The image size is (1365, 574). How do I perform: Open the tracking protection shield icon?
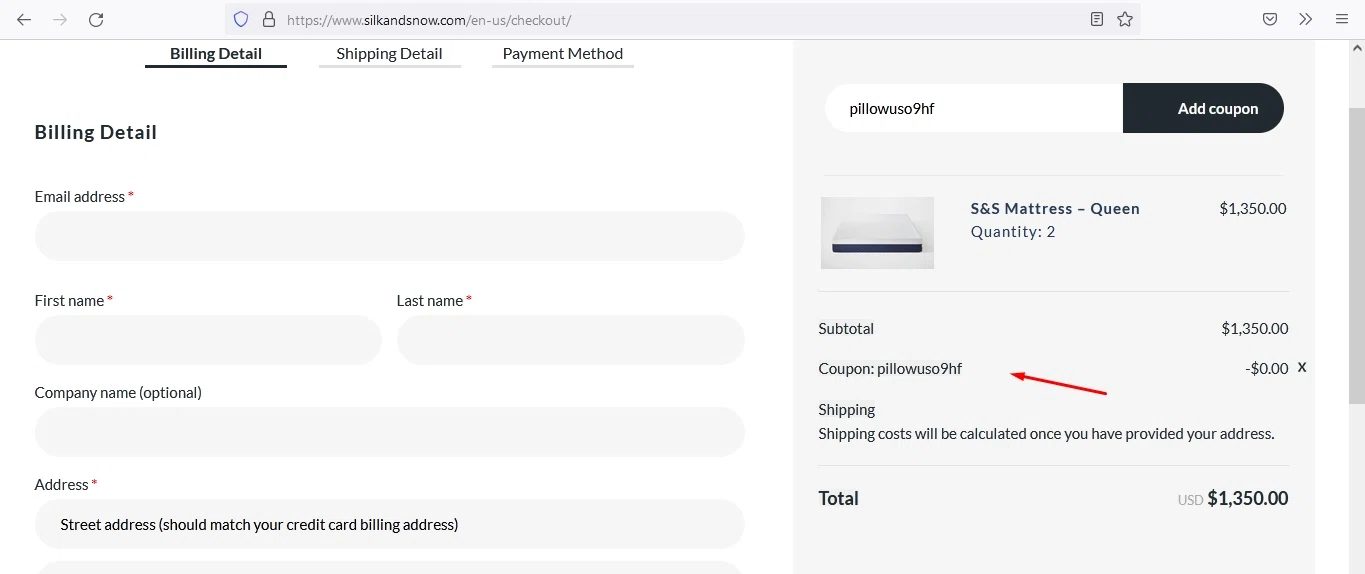click(x=240, y=19)
